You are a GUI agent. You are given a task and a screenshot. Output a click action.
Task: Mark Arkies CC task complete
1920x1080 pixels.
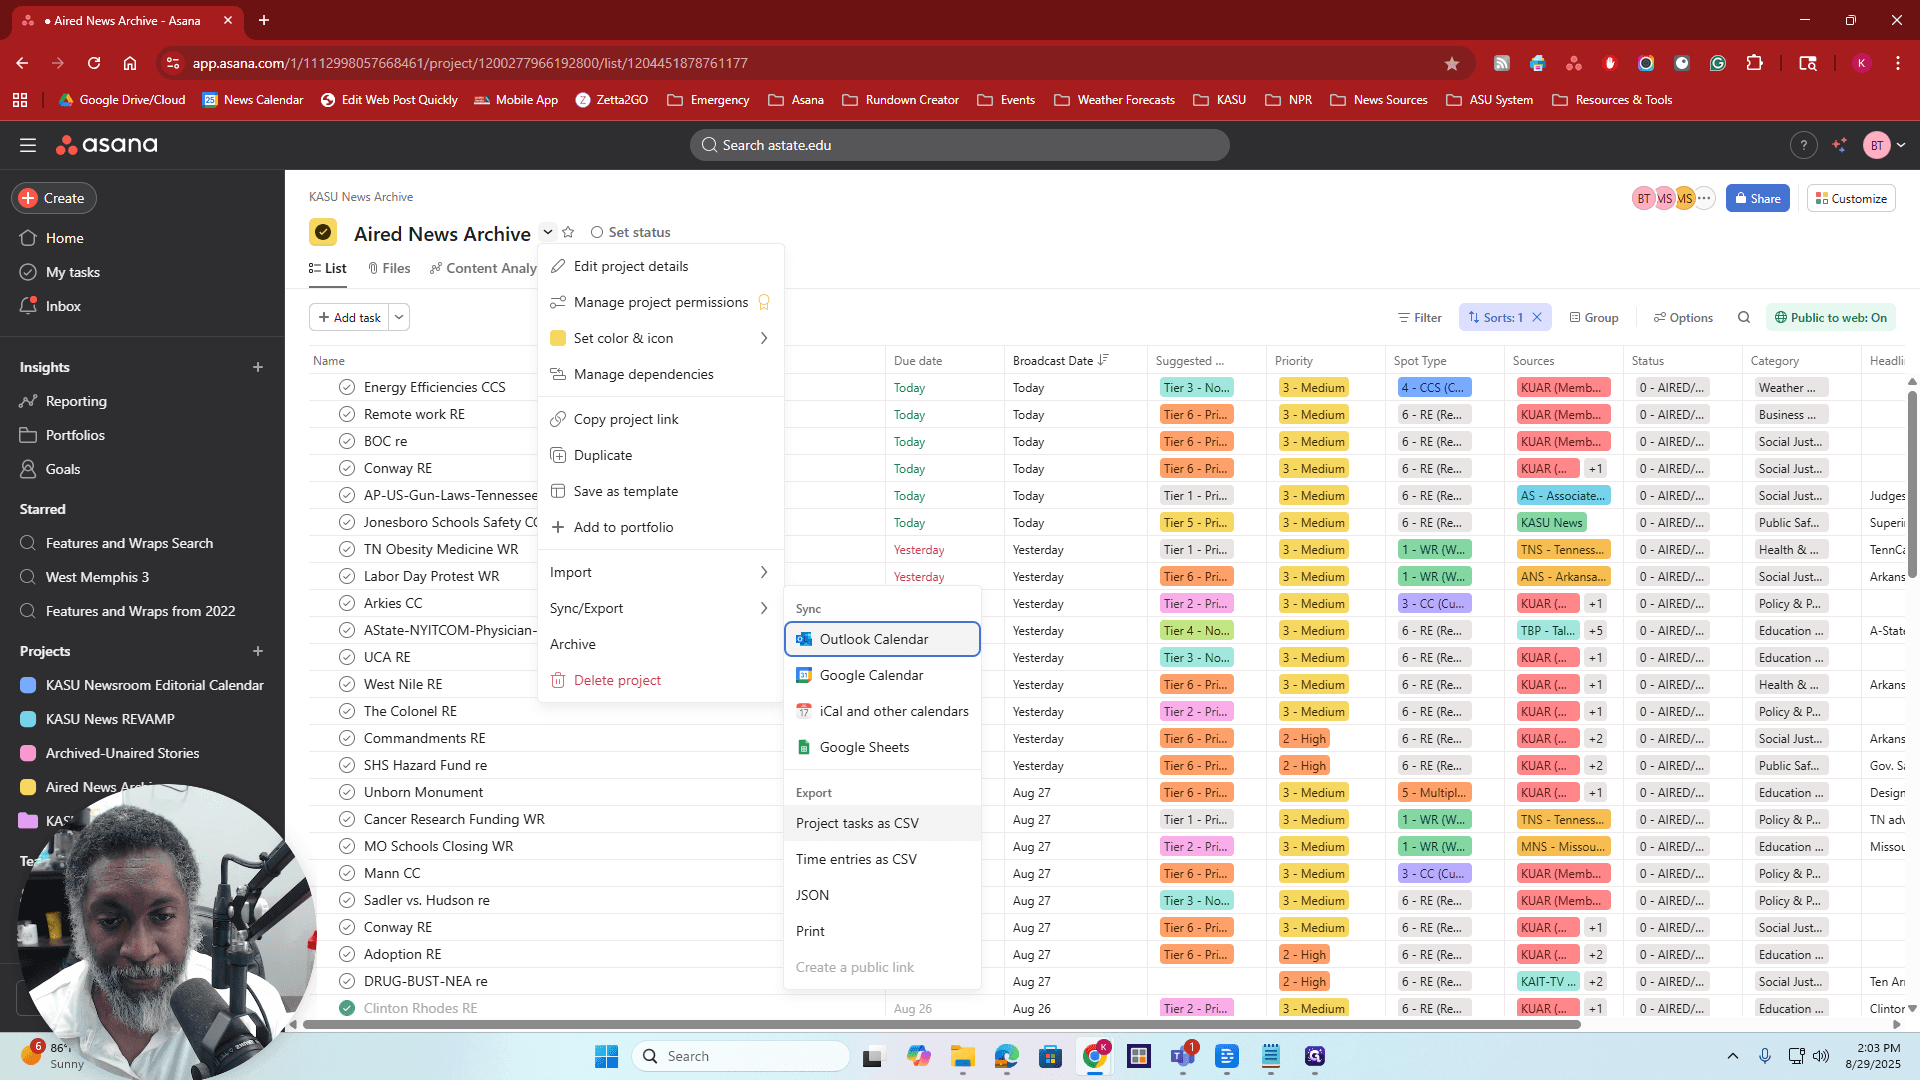pyautogui.click(x=347, y=603)
